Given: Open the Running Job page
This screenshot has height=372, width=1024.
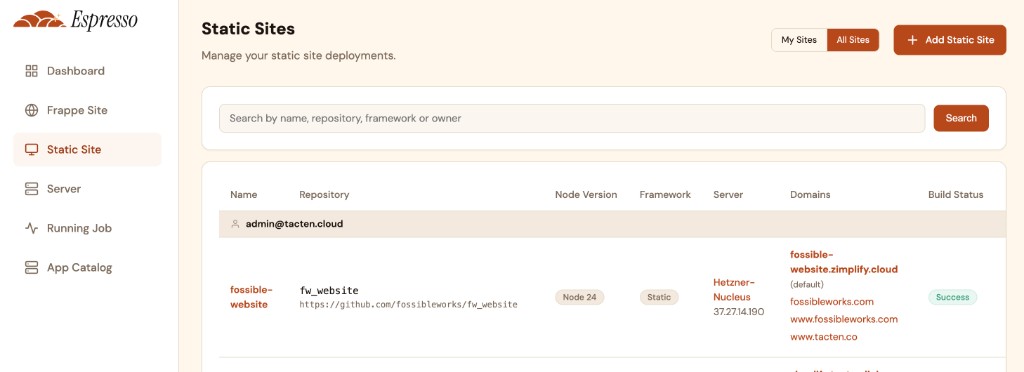Looking at the screenshot, I should pyautogui.click(x=88, y=228).
